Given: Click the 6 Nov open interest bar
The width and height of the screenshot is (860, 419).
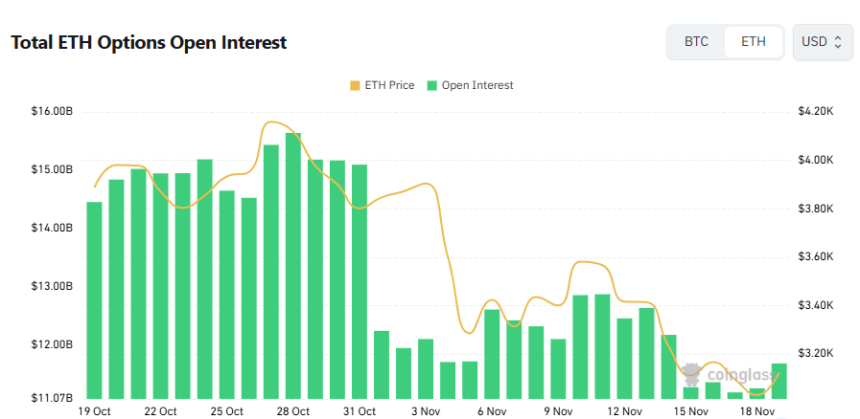Looking at the screenshot, I should [492, 353].
